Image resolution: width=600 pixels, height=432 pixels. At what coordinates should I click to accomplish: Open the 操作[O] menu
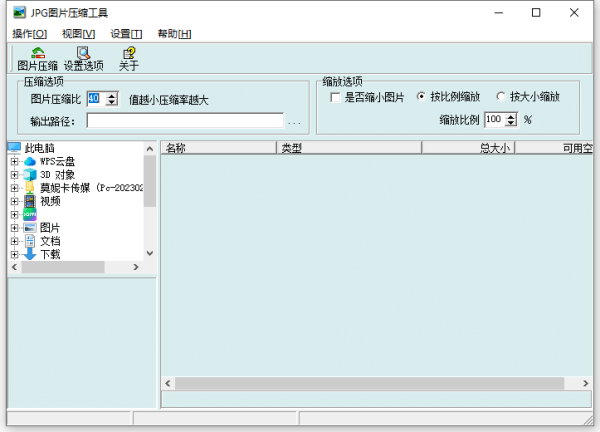click(x=29, y=34)
